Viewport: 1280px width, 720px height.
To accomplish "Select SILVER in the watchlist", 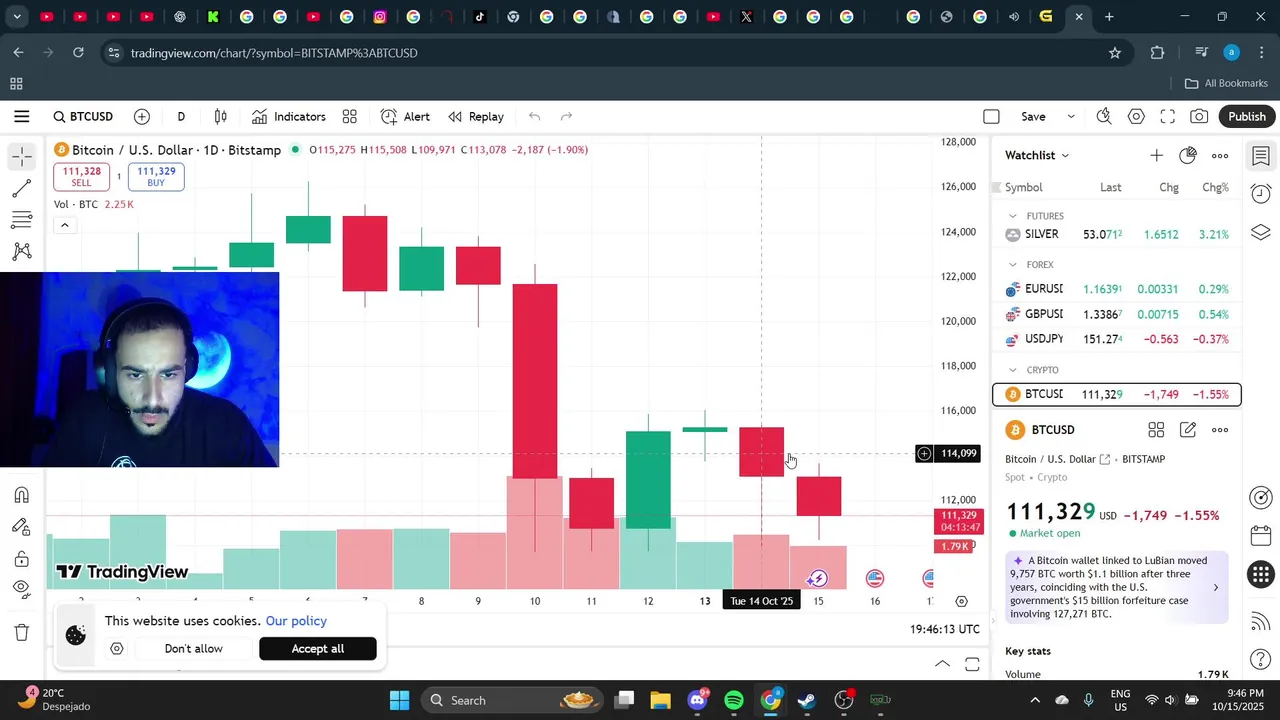I will click(x=1117, y=234).
